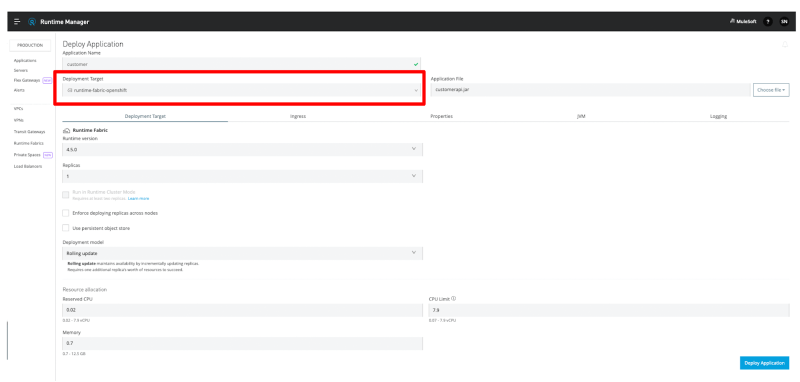Switch to the JVM tab
This screenshot has width=800, height=382.
tap(581, 116)
